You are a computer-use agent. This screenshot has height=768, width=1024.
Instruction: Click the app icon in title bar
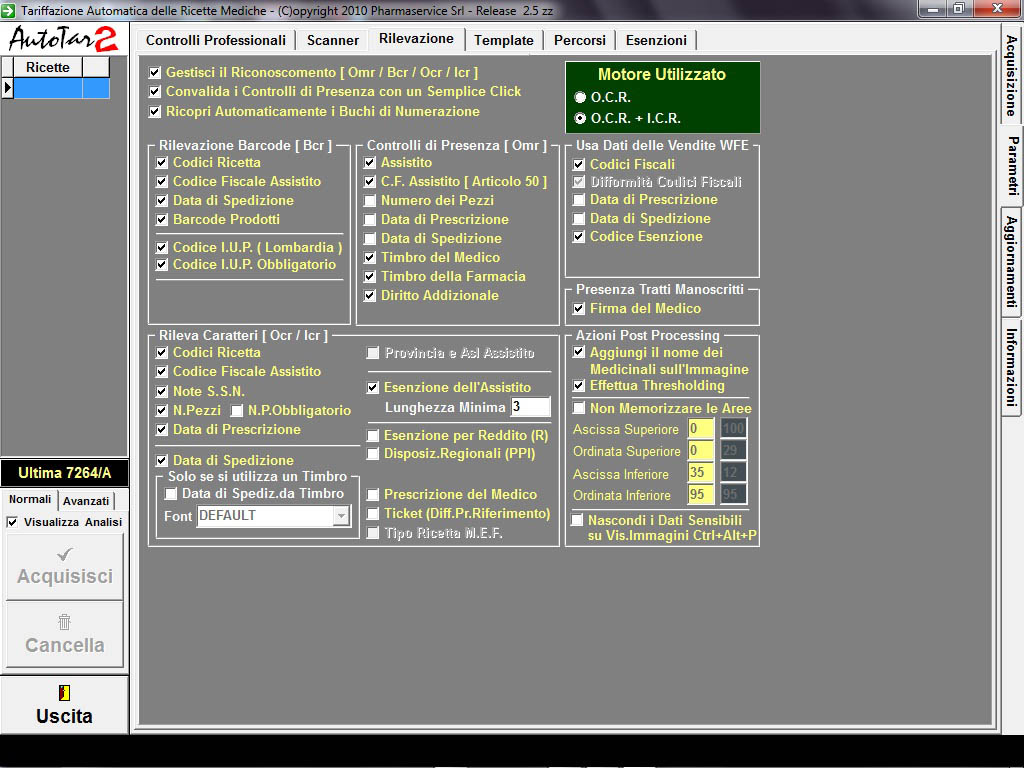(9, 10)
